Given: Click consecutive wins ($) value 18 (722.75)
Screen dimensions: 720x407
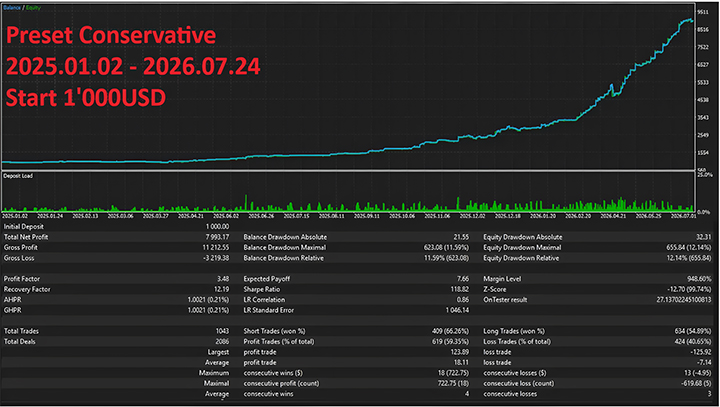Looking at the screenshot, I should 453,373.
